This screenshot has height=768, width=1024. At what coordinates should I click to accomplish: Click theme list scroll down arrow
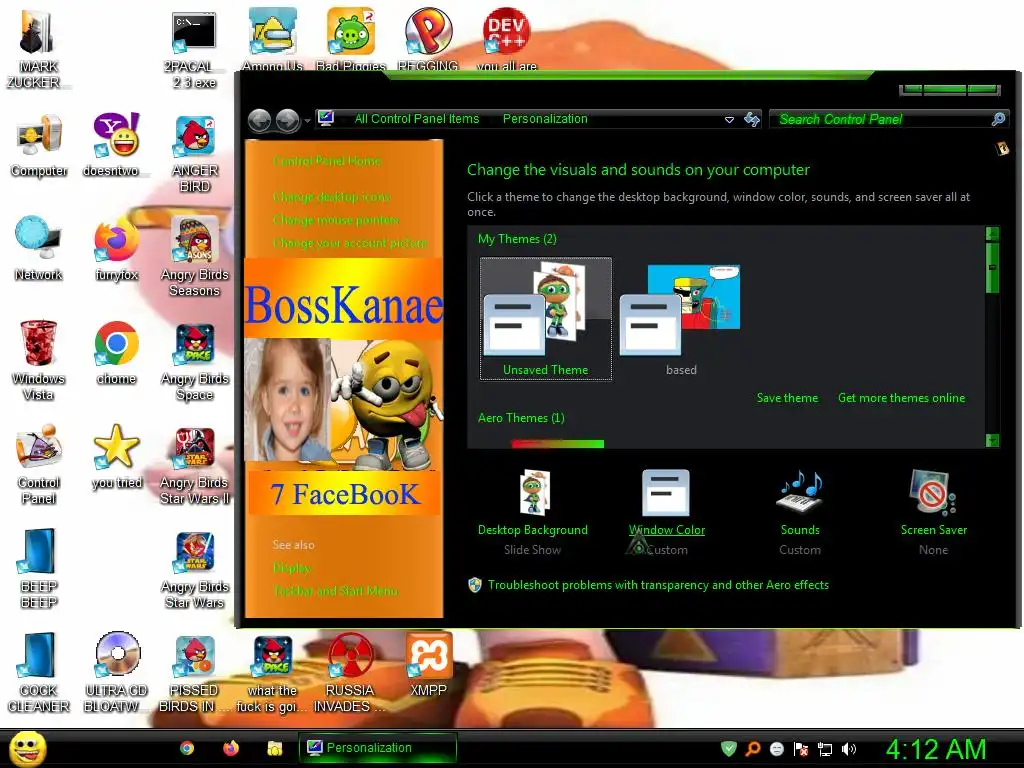coord(992,440)
